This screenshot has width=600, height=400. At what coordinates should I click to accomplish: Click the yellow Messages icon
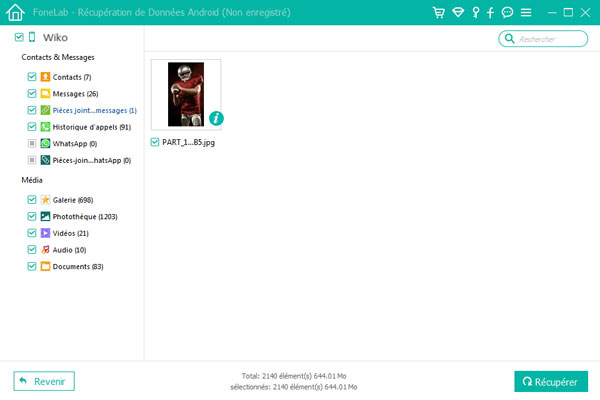(x=45, y=93)
